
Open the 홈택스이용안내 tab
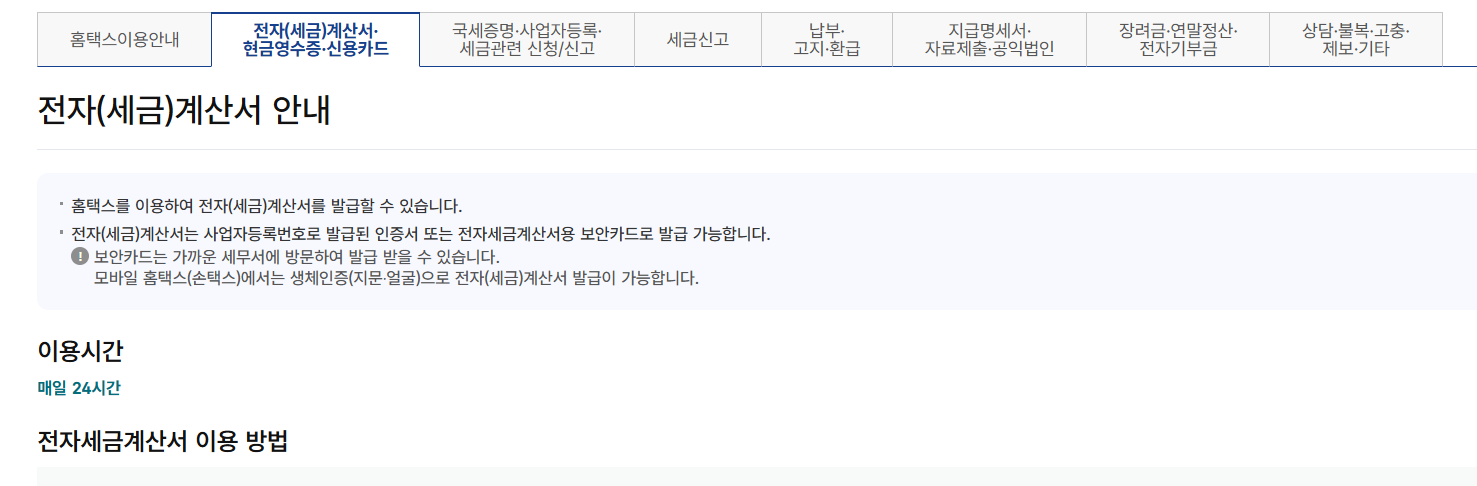[x=125, y=40]
